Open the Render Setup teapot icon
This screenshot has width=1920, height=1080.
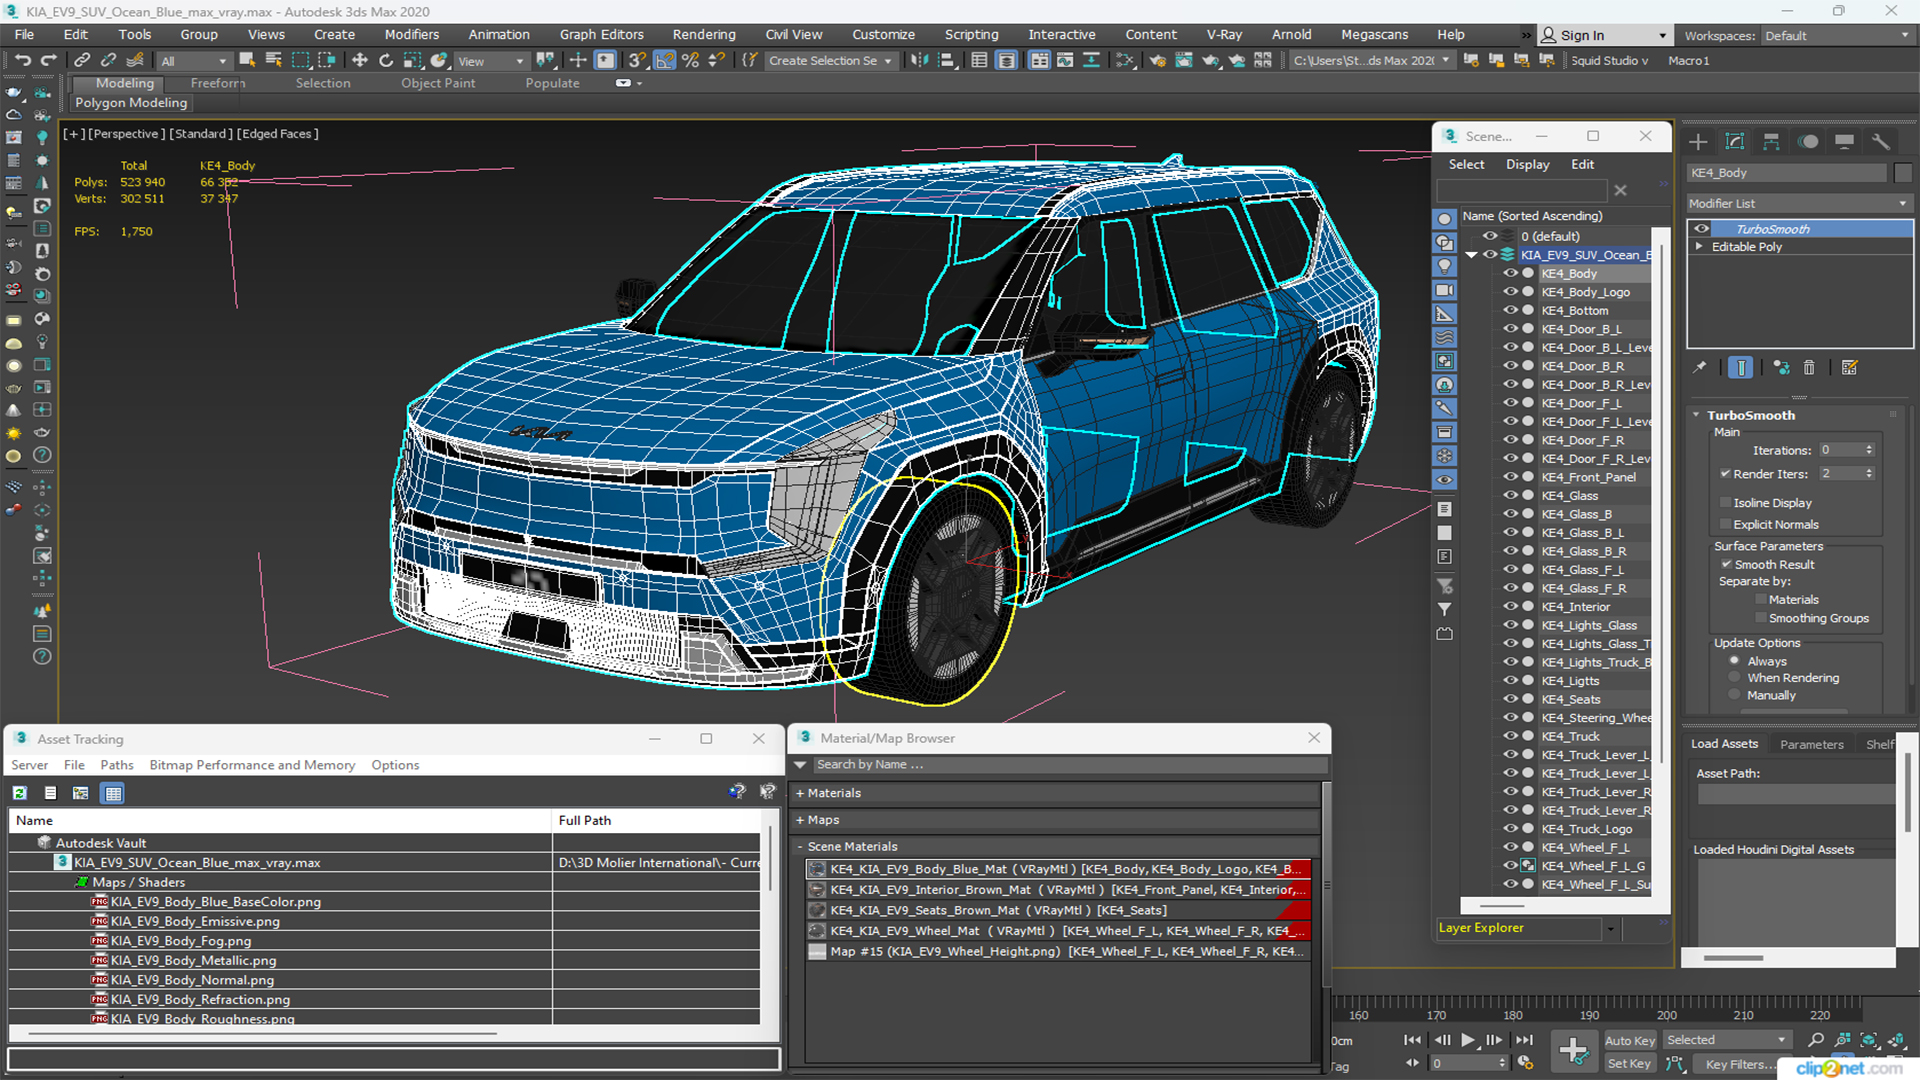pos(1157,61)
